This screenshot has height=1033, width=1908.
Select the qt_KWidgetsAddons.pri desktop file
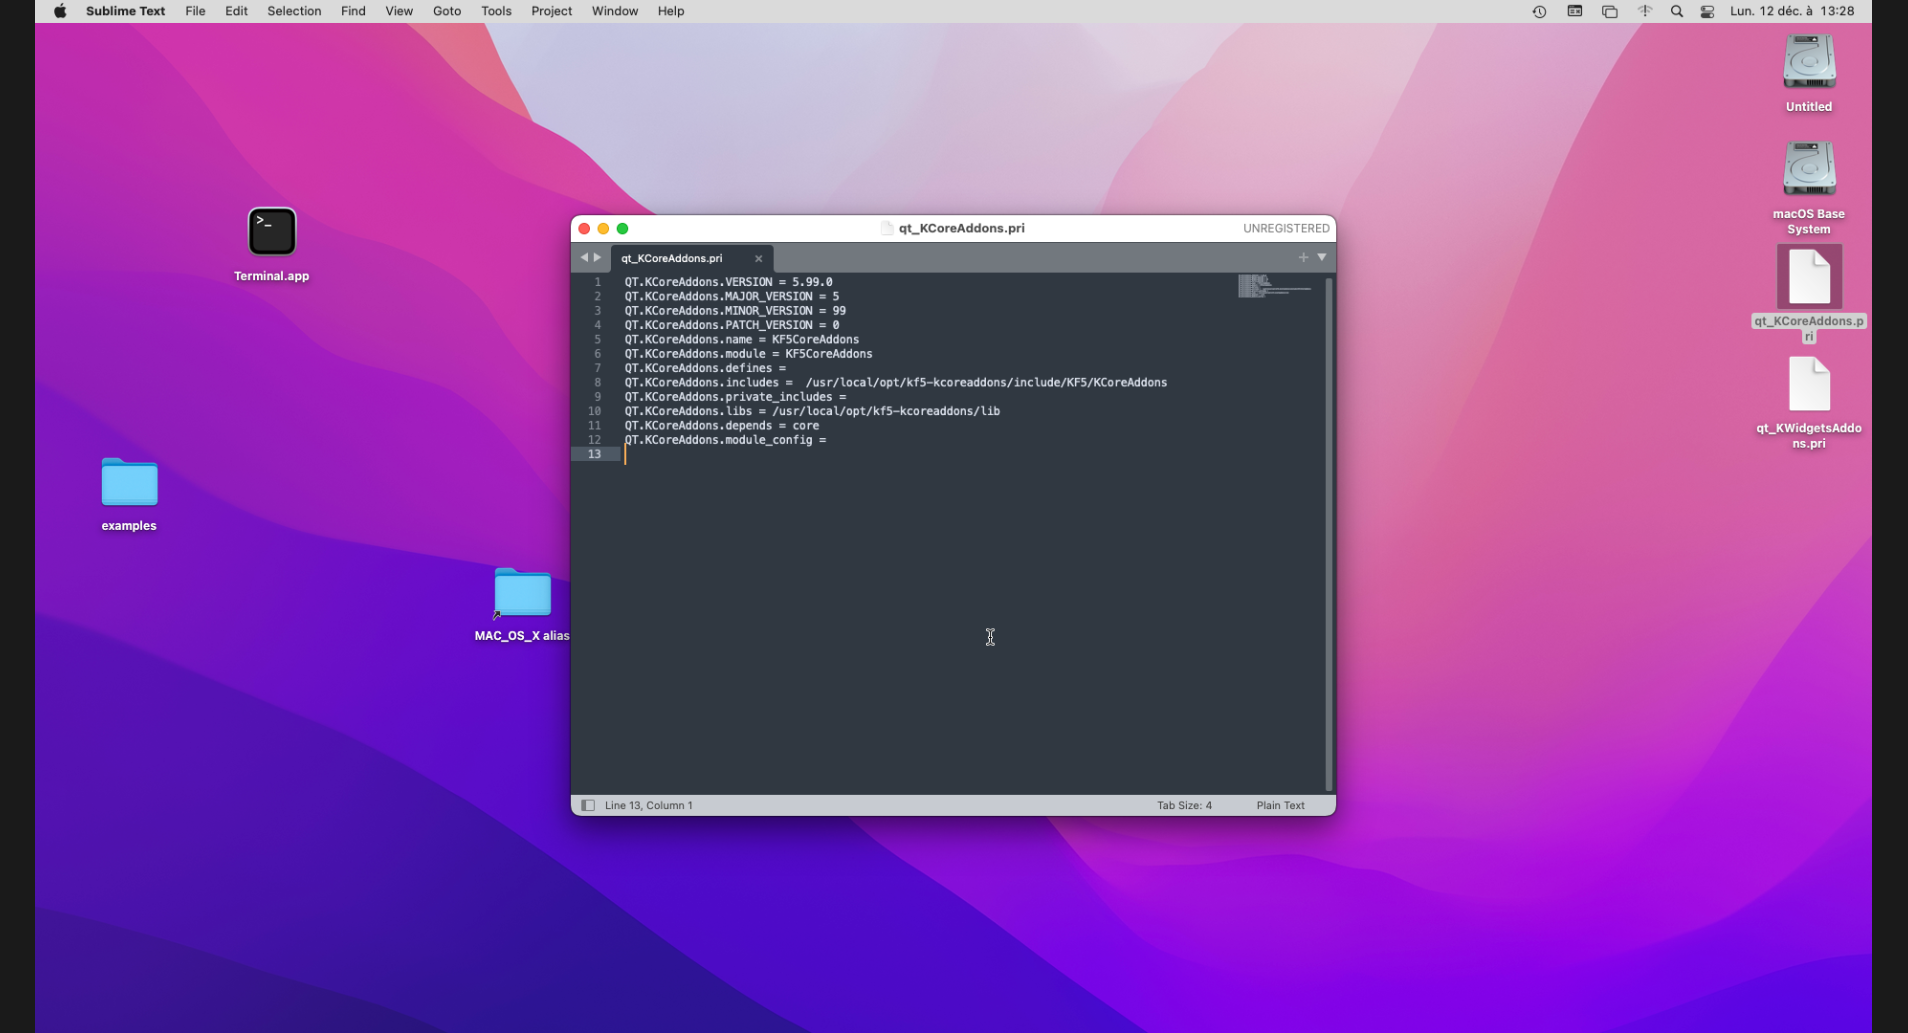[x=1809, y=384]
